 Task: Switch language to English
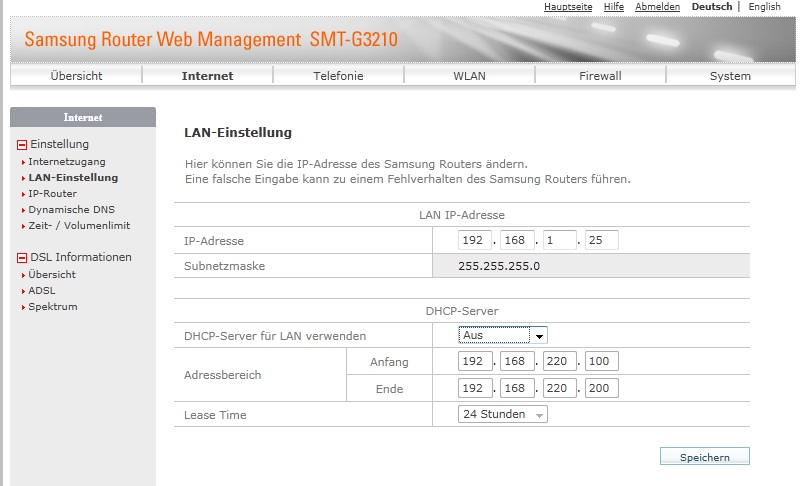(x=765, y=7)
